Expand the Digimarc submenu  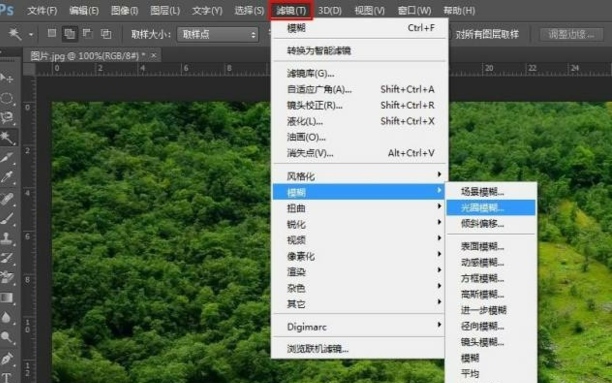[359, 326]
